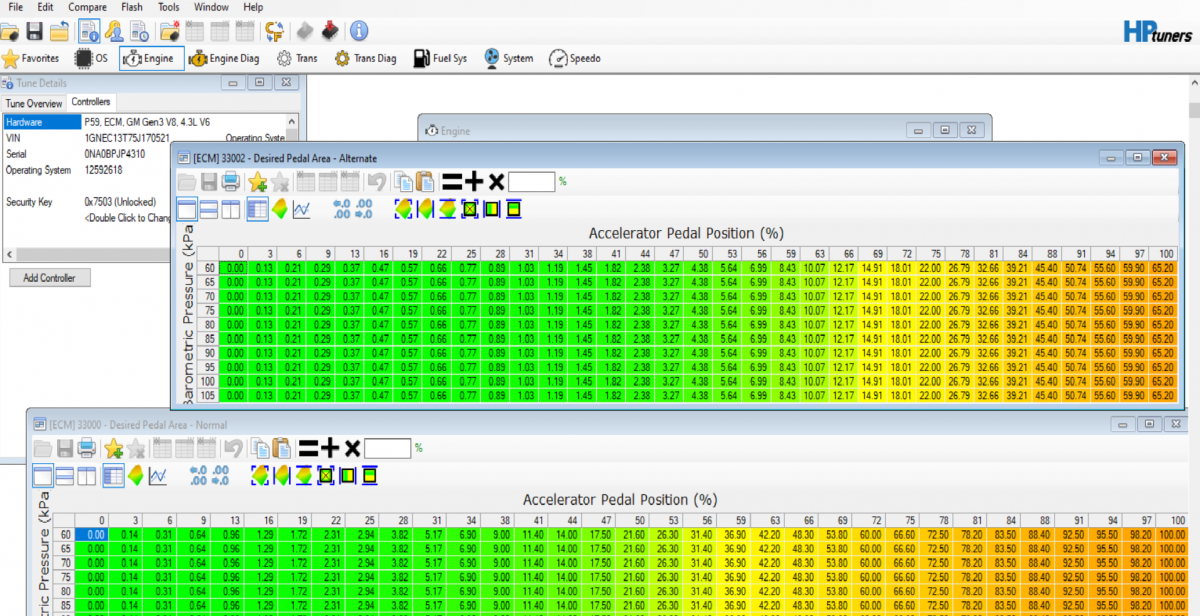Open the File menu
Image resolution: width=1200 pixels, height=616 pixels.
pyautogui.click(x=15, y=7)
